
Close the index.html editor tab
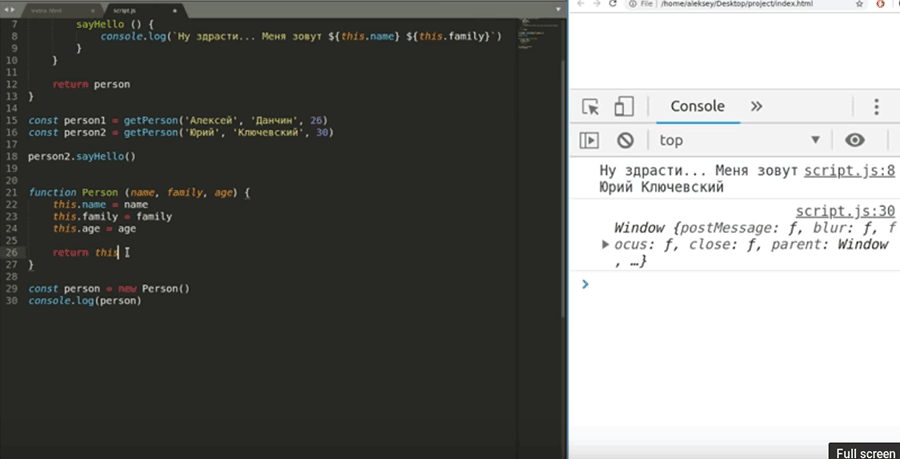click(94, 10)
